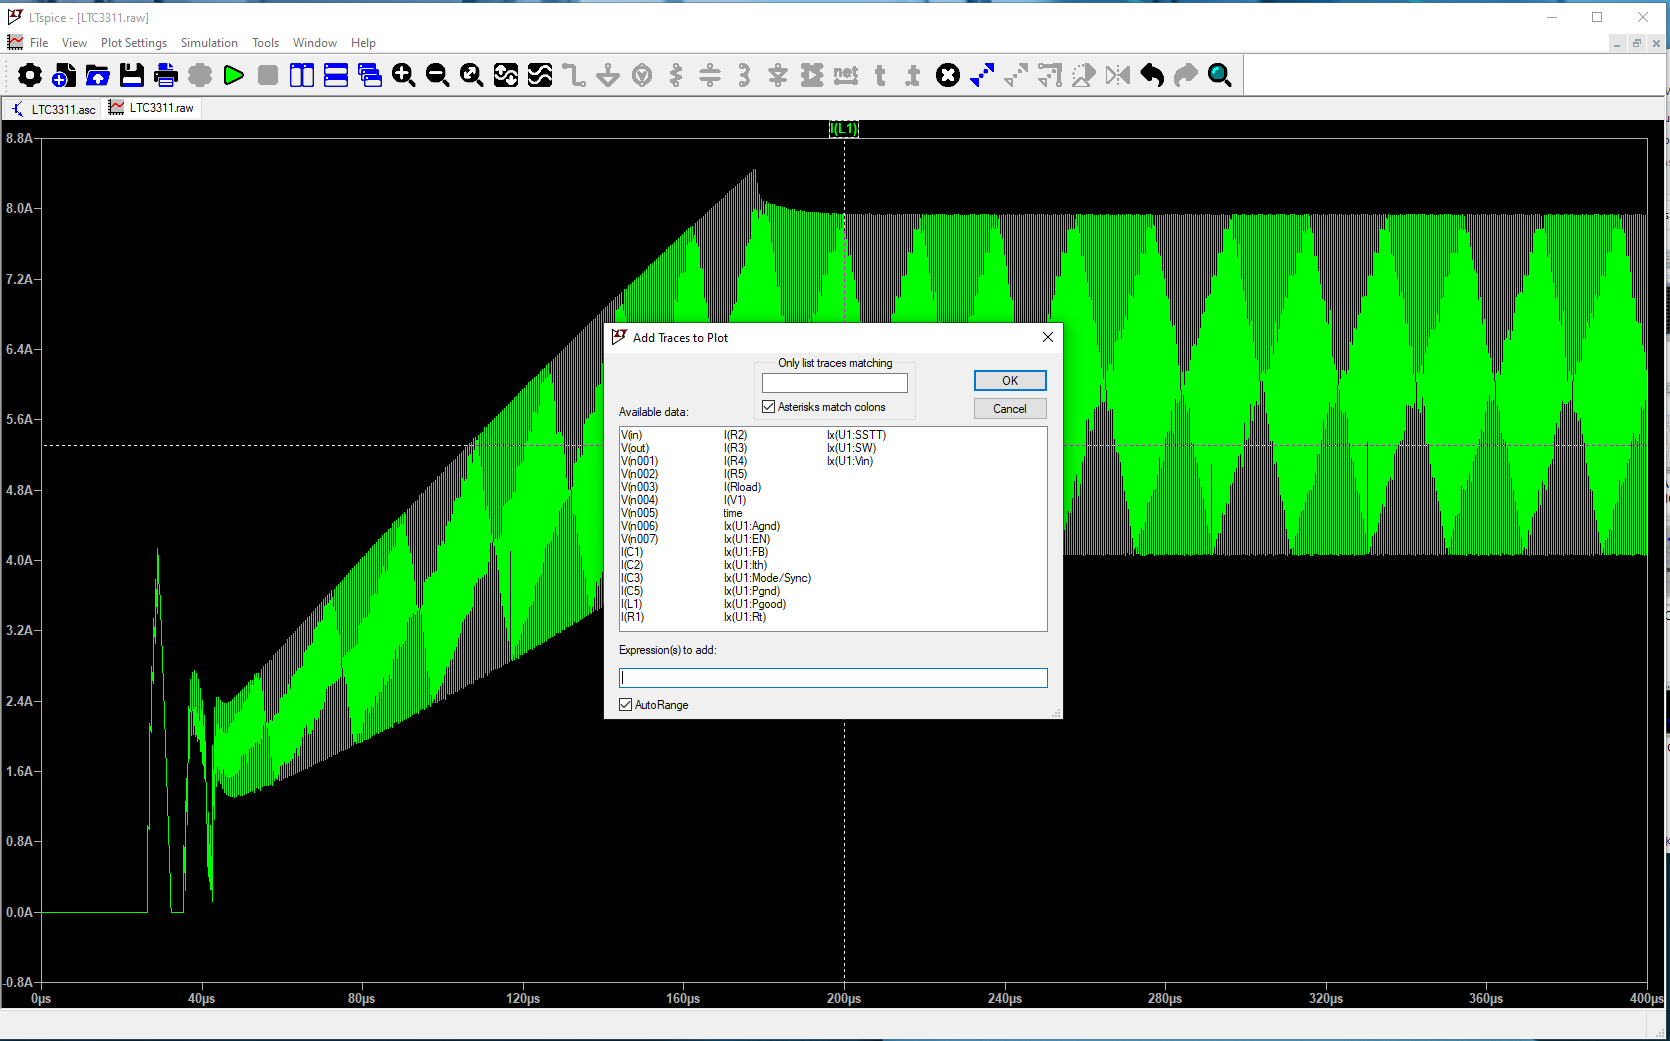Click the Save floppy disk icon
Image resolution: width=1670 pixels, height=1041 pixels.
pyautogui.click(x=132, y=75)
